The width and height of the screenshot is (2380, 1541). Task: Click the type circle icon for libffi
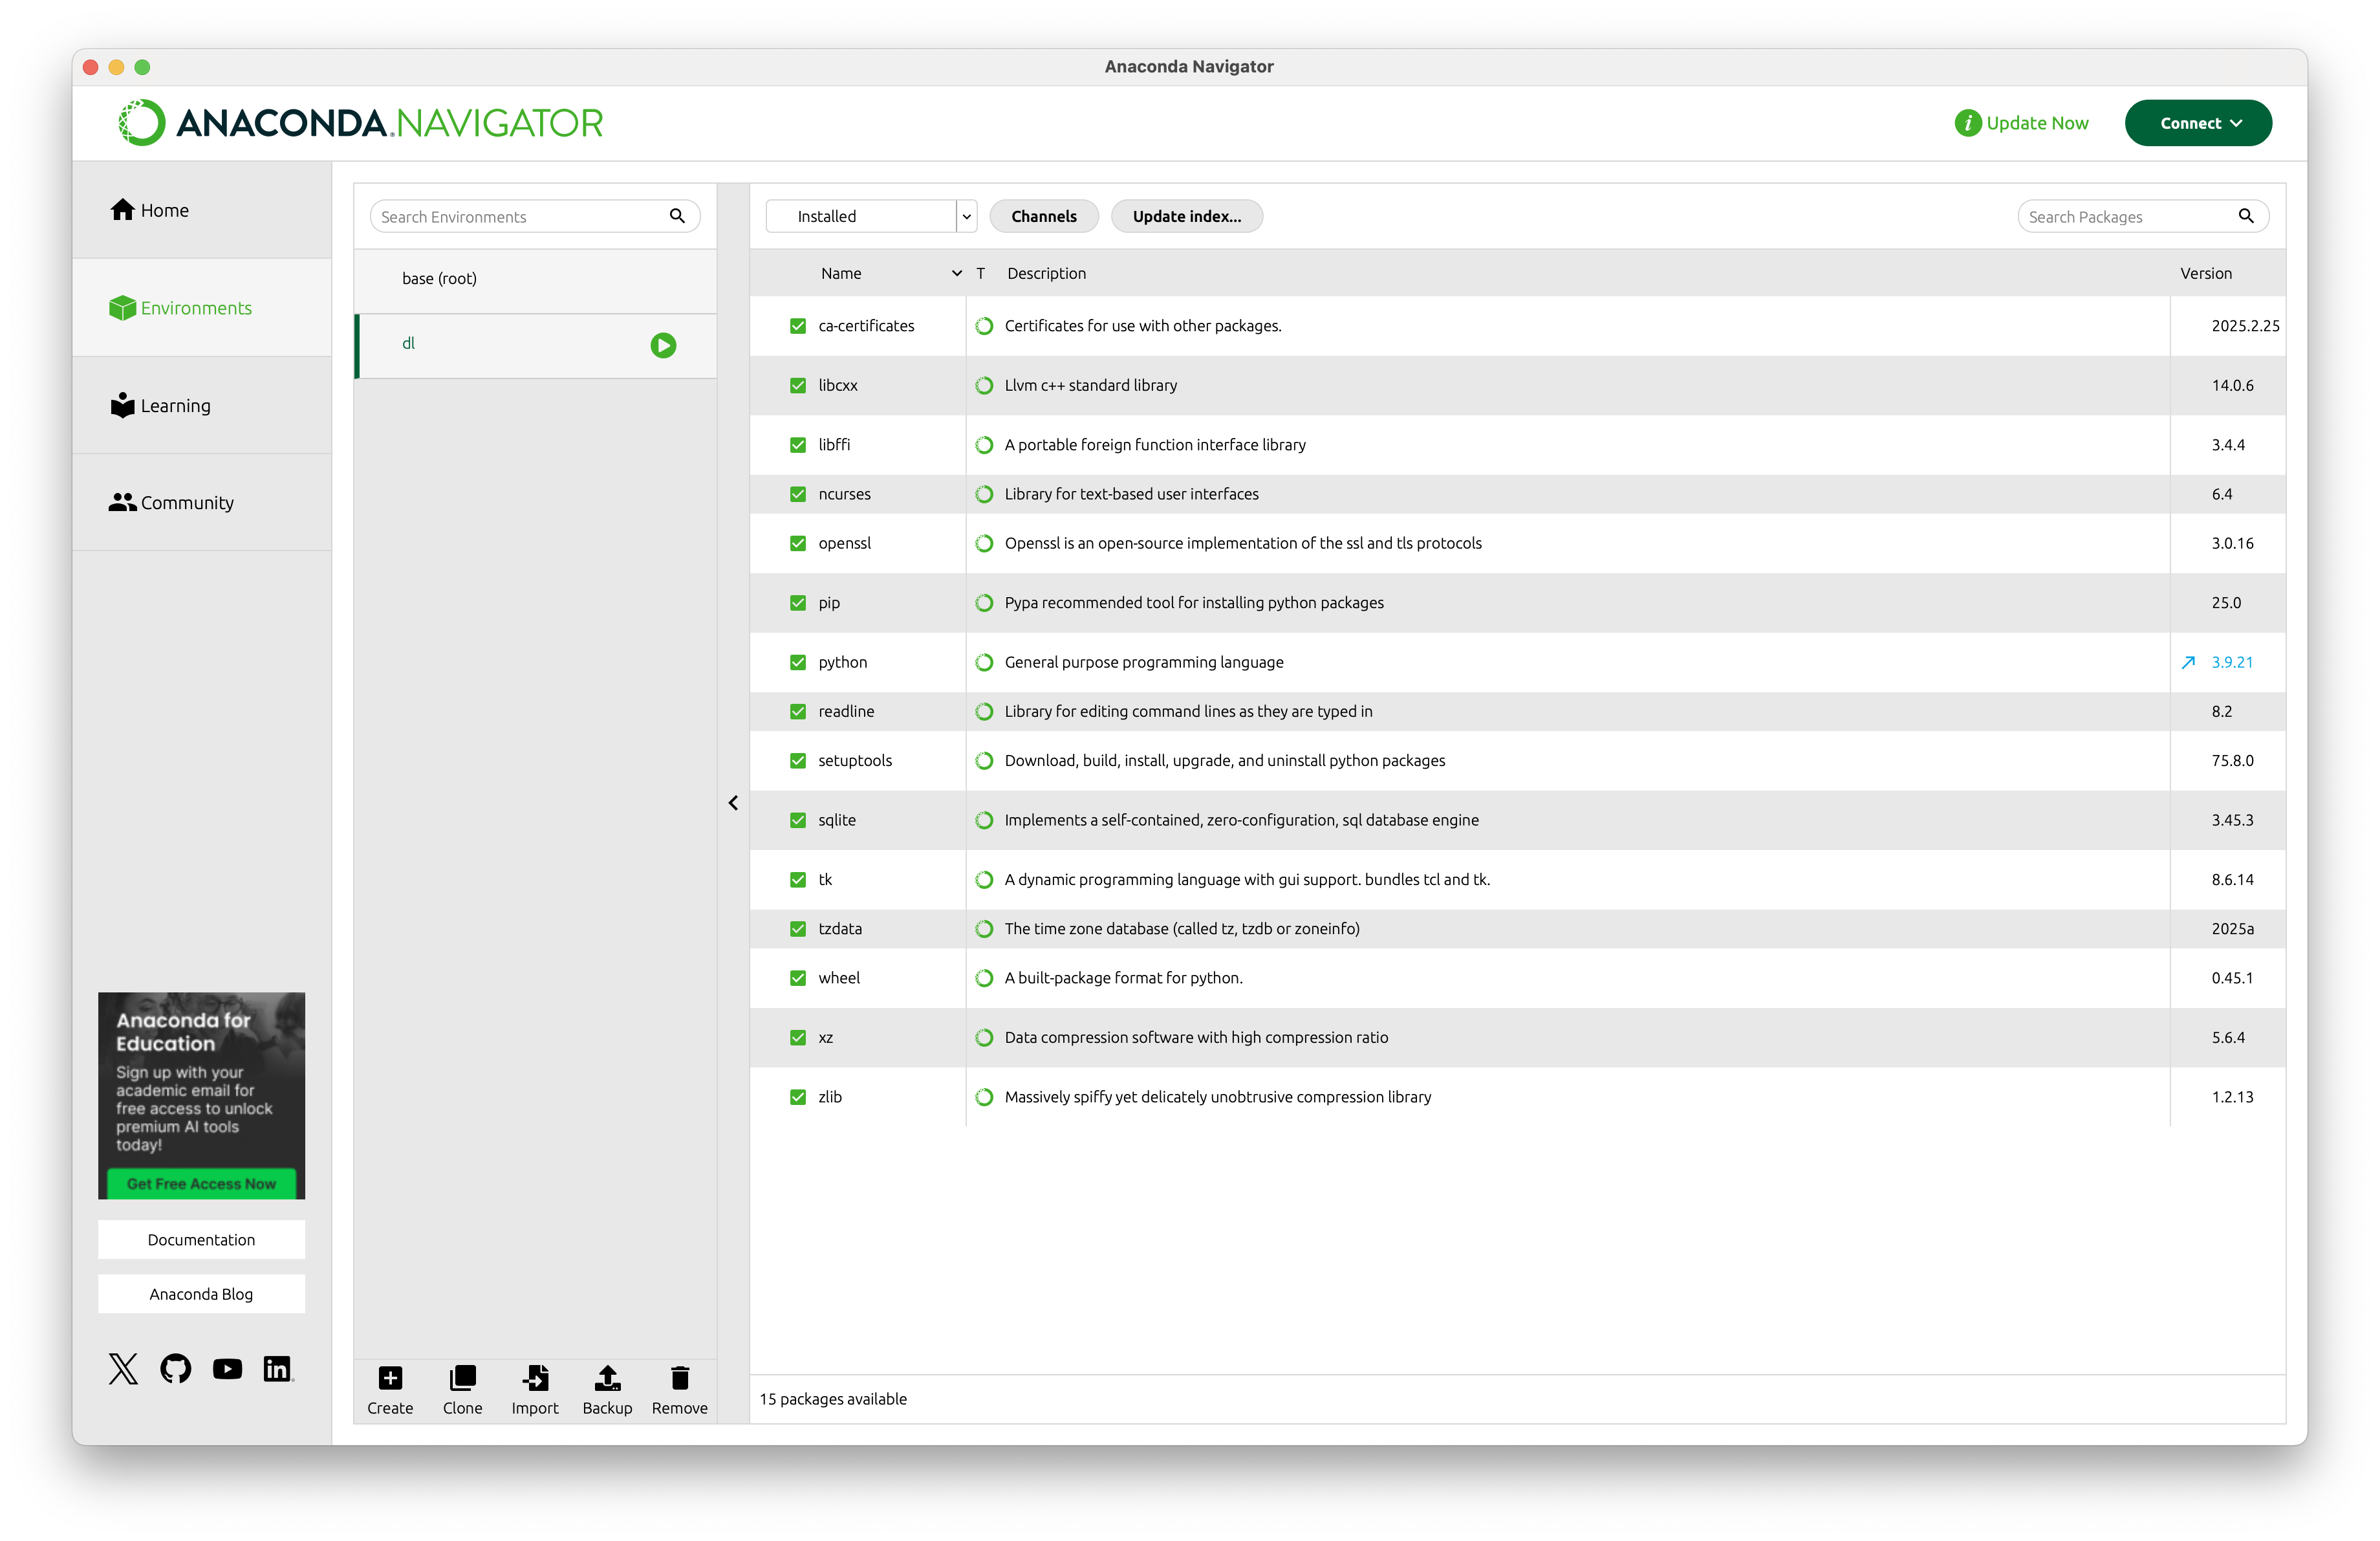click(984, 445)
